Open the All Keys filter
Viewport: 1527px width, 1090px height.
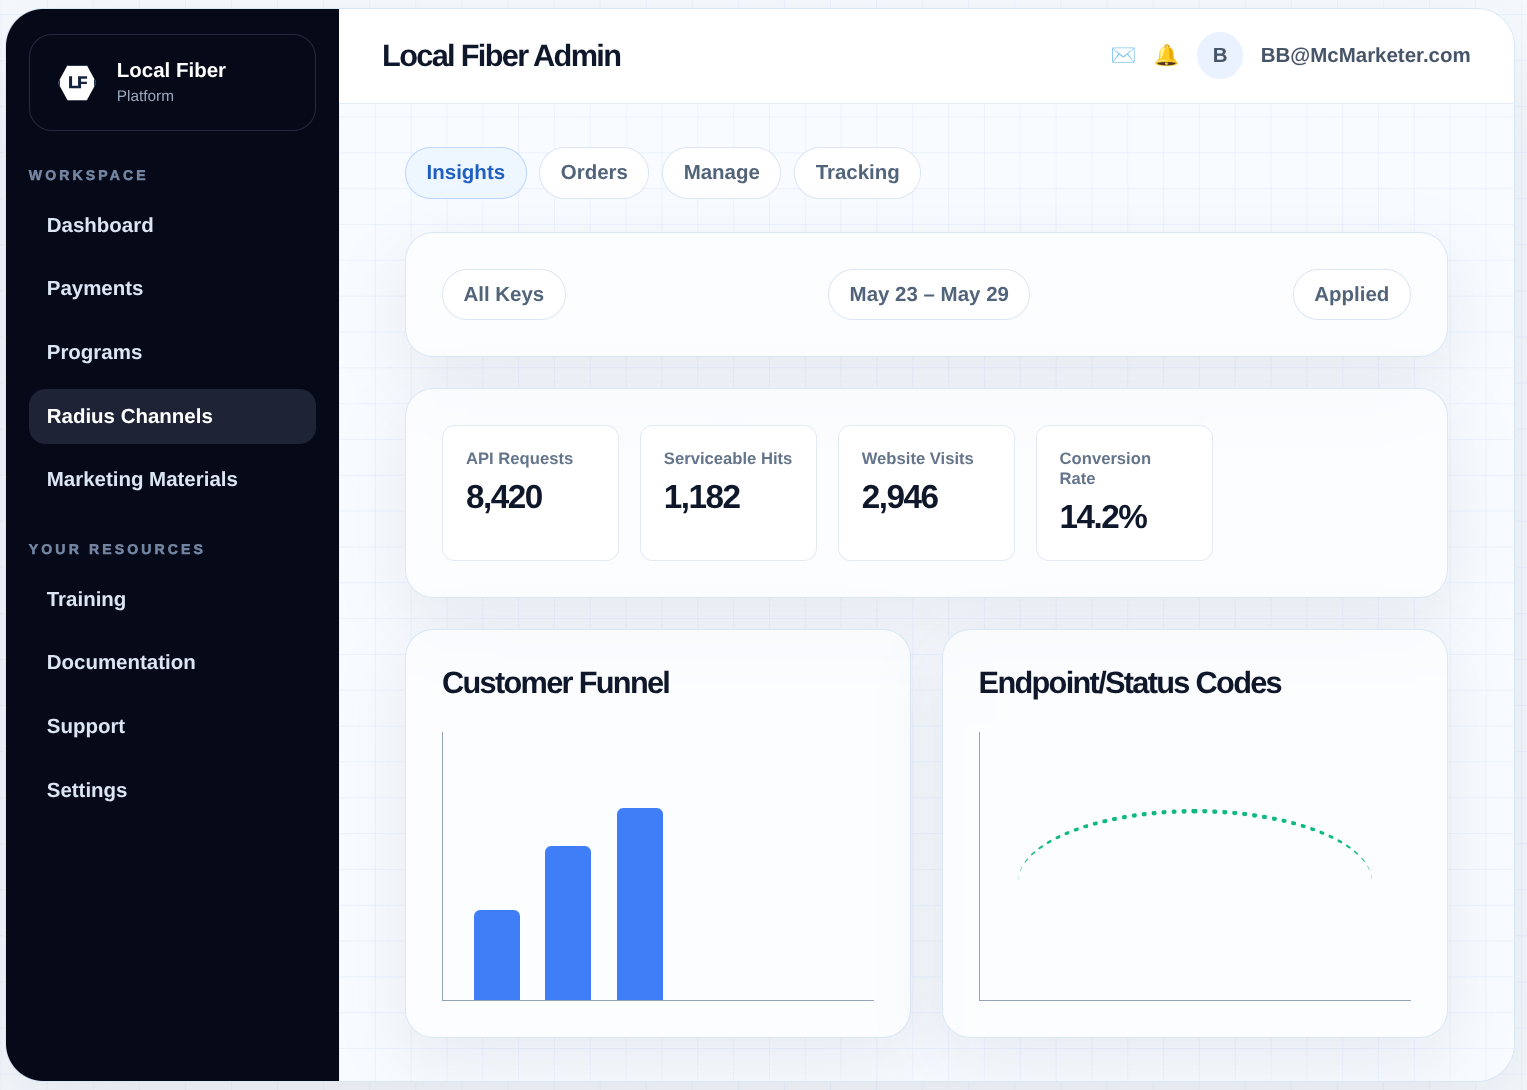click(x=504, y=295)
